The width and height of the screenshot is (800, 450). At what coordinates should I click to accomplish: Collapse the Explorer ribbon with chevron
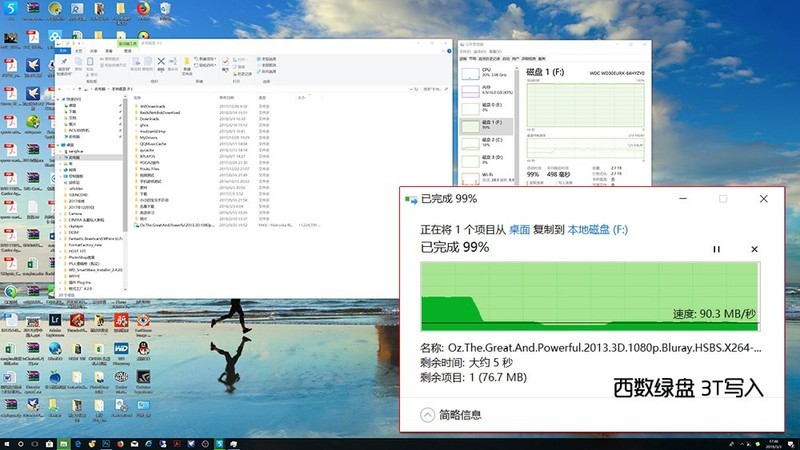[443, 51]
